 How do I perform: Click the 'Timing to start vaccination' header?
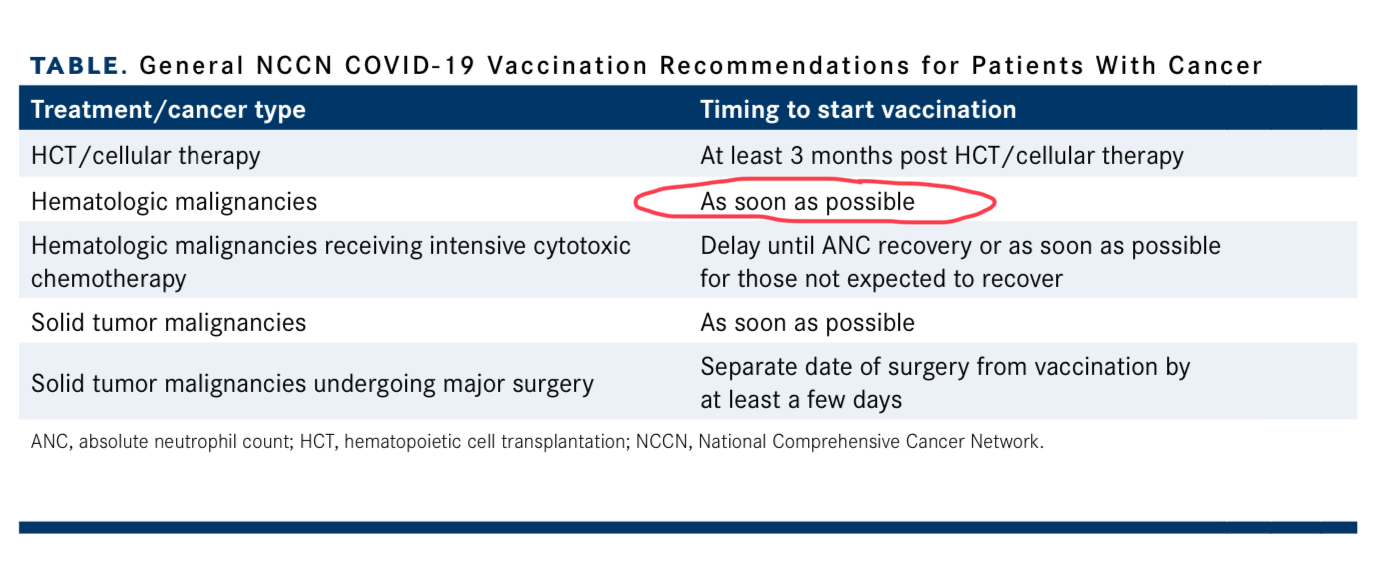pos(858,109)
